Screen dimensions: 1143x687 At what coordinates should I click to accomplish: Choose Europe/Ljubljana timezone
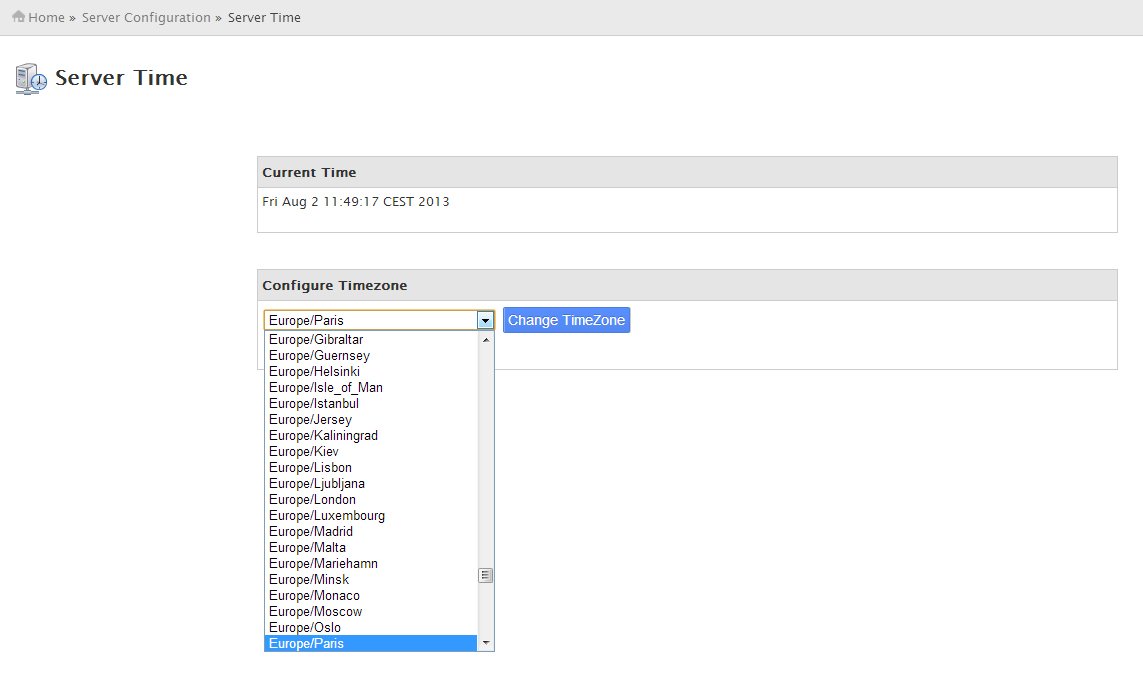click(371, 484)
